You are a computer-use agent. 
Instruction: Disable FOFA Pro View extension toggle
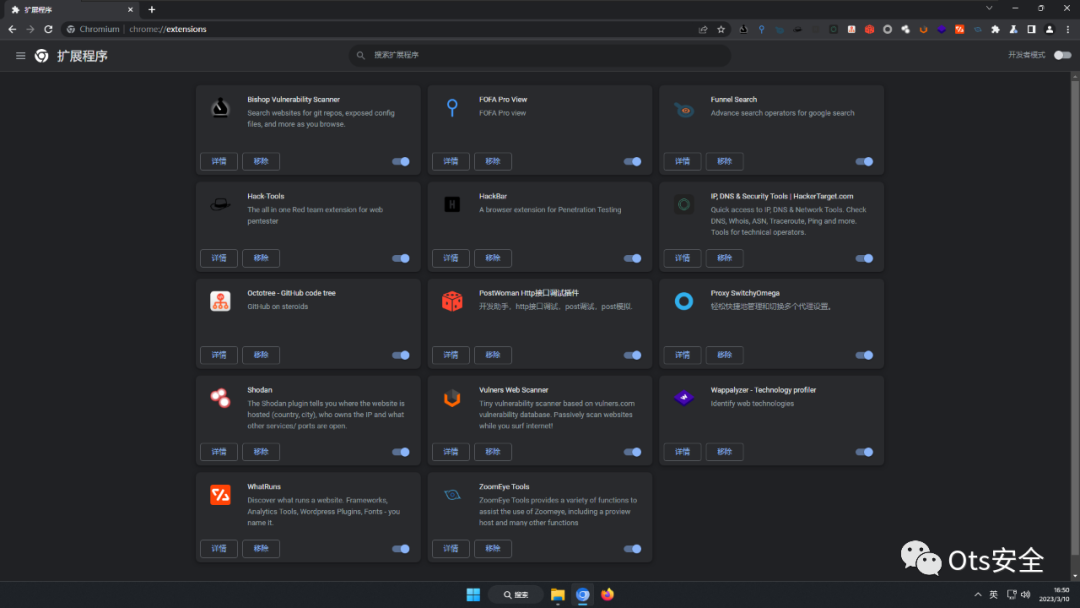click(x=632, y=161)
